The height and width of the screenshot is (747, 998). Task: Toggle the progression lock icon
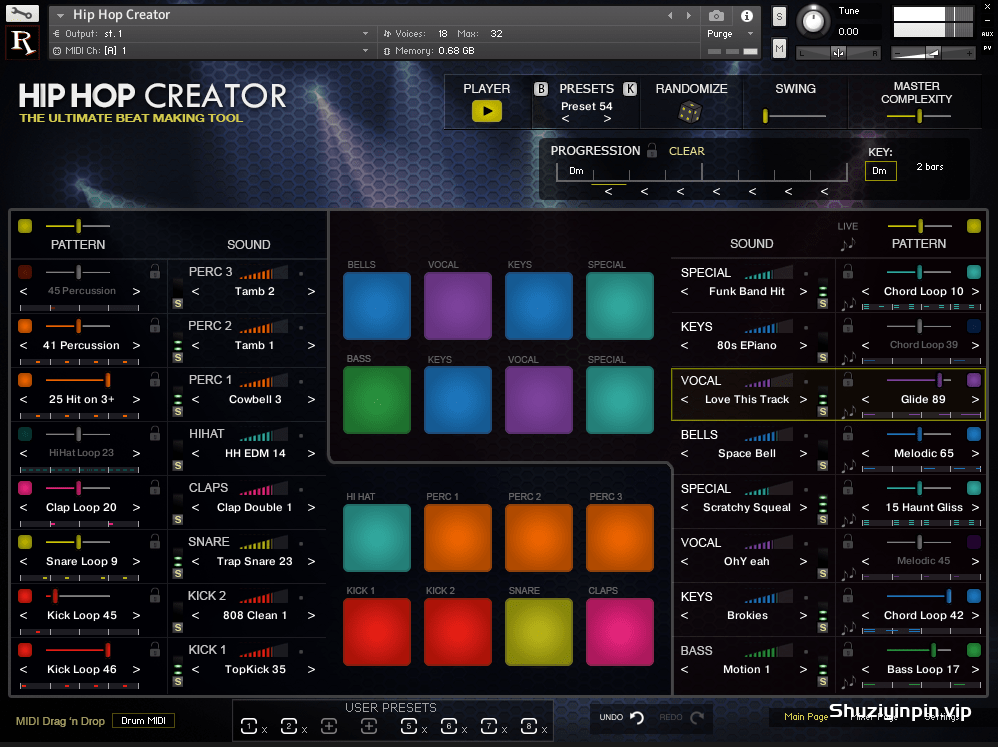(x=652, y=150)
